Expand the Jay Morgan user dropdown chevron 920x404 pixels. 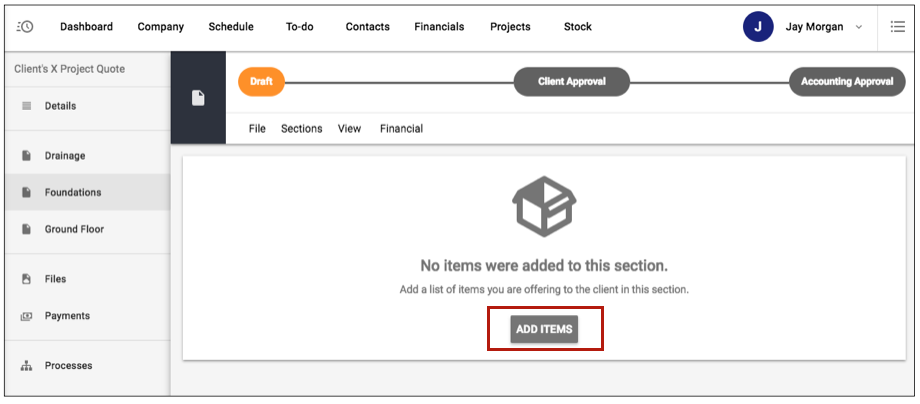858,28
